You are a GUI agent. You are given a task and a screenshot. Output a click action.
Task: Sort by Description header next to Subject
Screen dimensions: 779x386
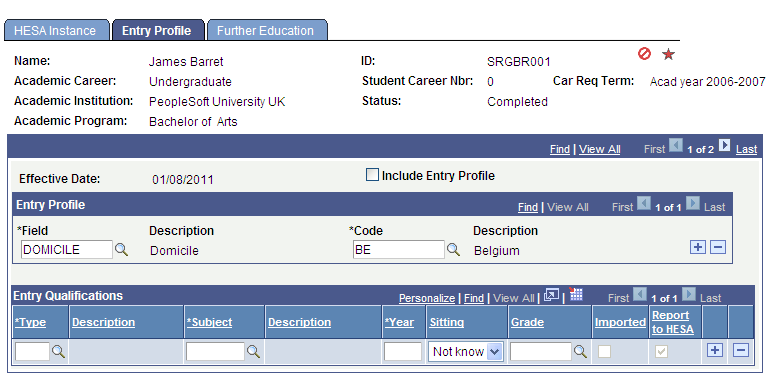pyautogui.click(x=300, y=322)
